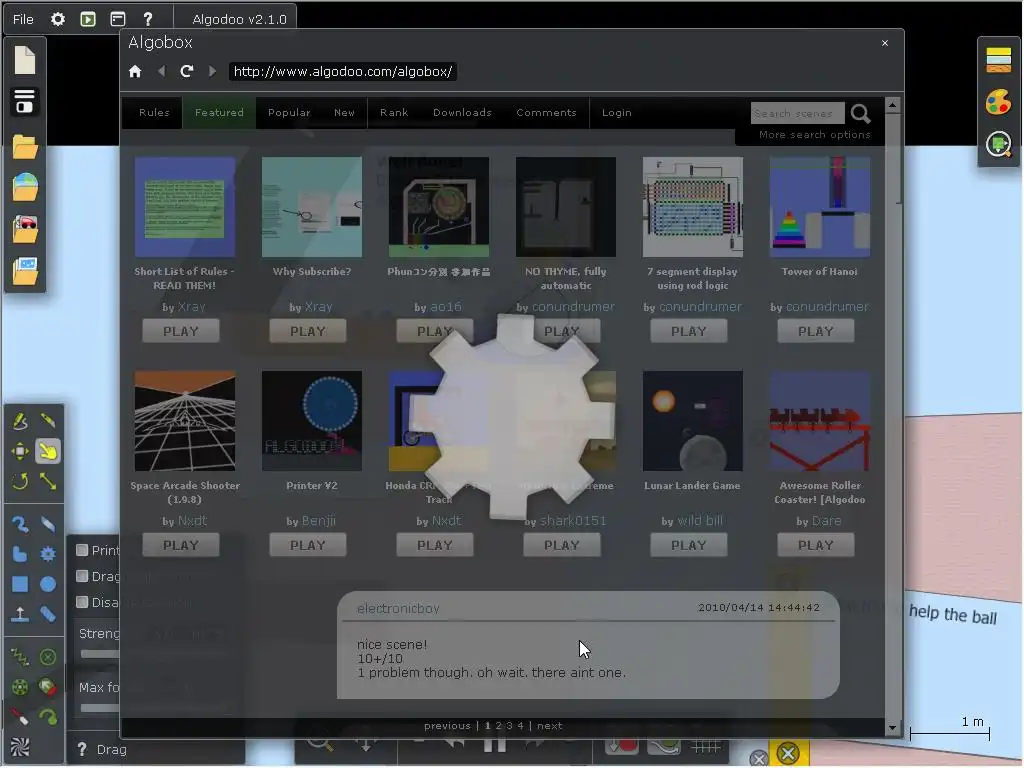The width and height of the screenshot is (1024, 768).
Task: Select the Move tool
Action: (x=20, y=451)
